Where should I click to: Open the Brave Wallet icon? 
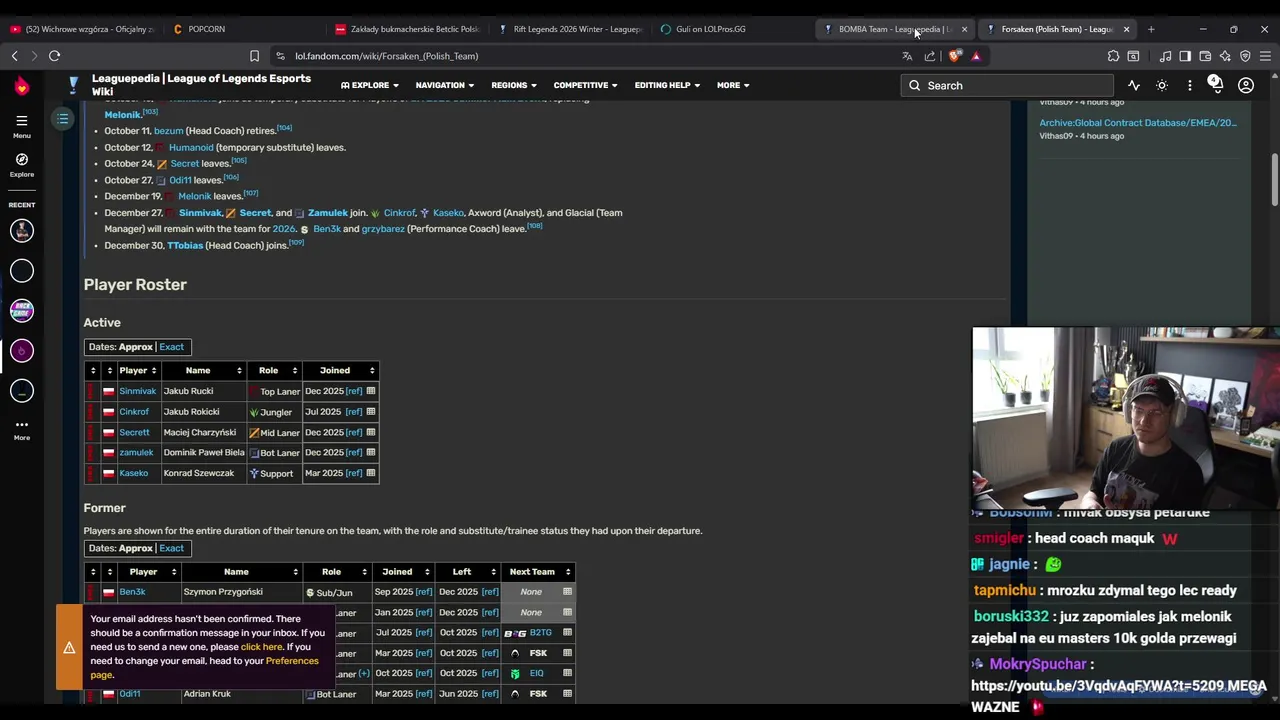click(x=1205, y=56)
